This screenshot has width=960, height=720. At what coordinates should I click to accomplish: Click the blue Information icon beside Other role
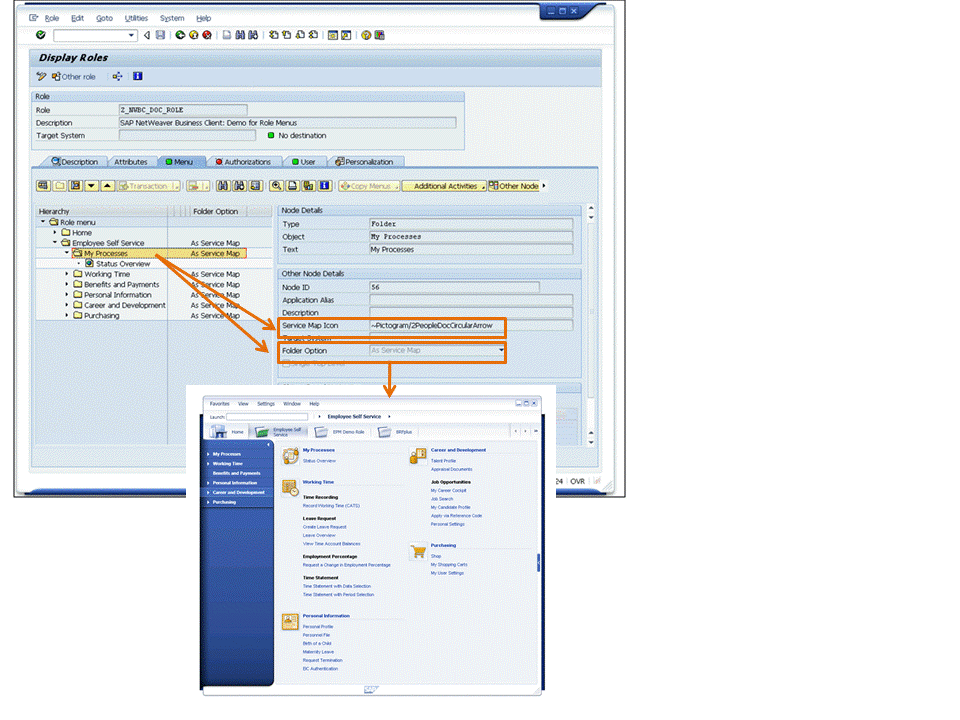[138, 76]
